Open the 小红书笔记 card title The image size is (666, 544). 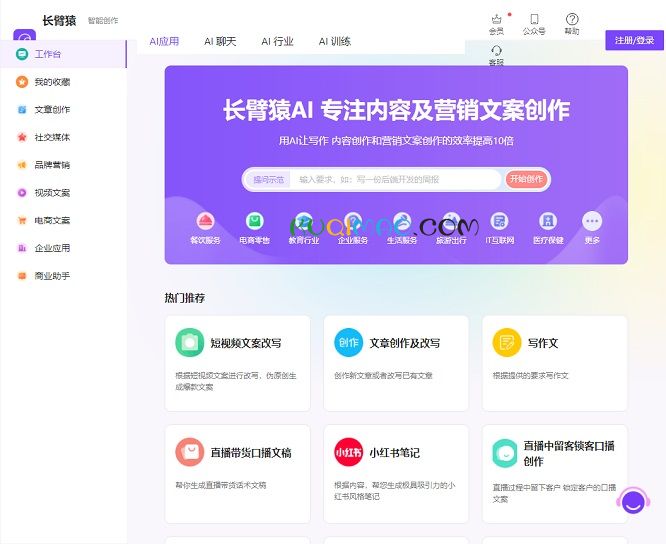pyautogui.click(x=395, y=453)
